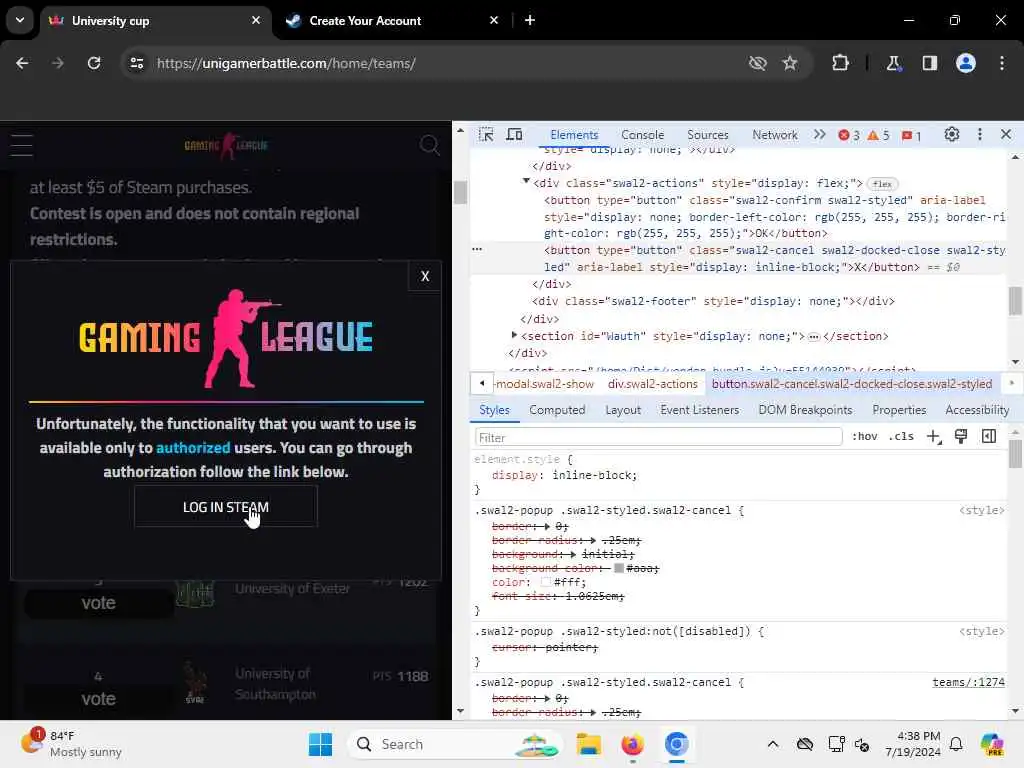Expand the border shorthand property arrow
The image size is (1024, 768).
(x=547, y=526)
